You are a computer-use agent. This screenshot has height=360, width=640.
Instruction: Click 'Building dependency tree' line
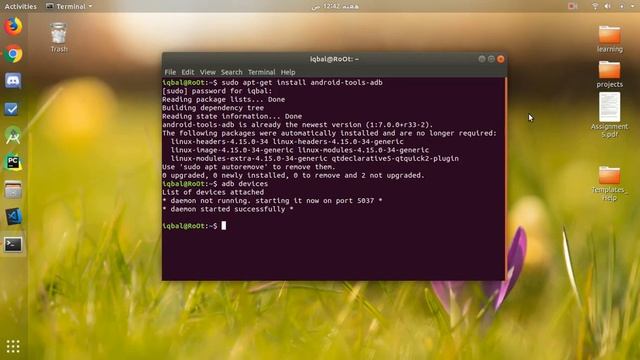pos(213,108)
